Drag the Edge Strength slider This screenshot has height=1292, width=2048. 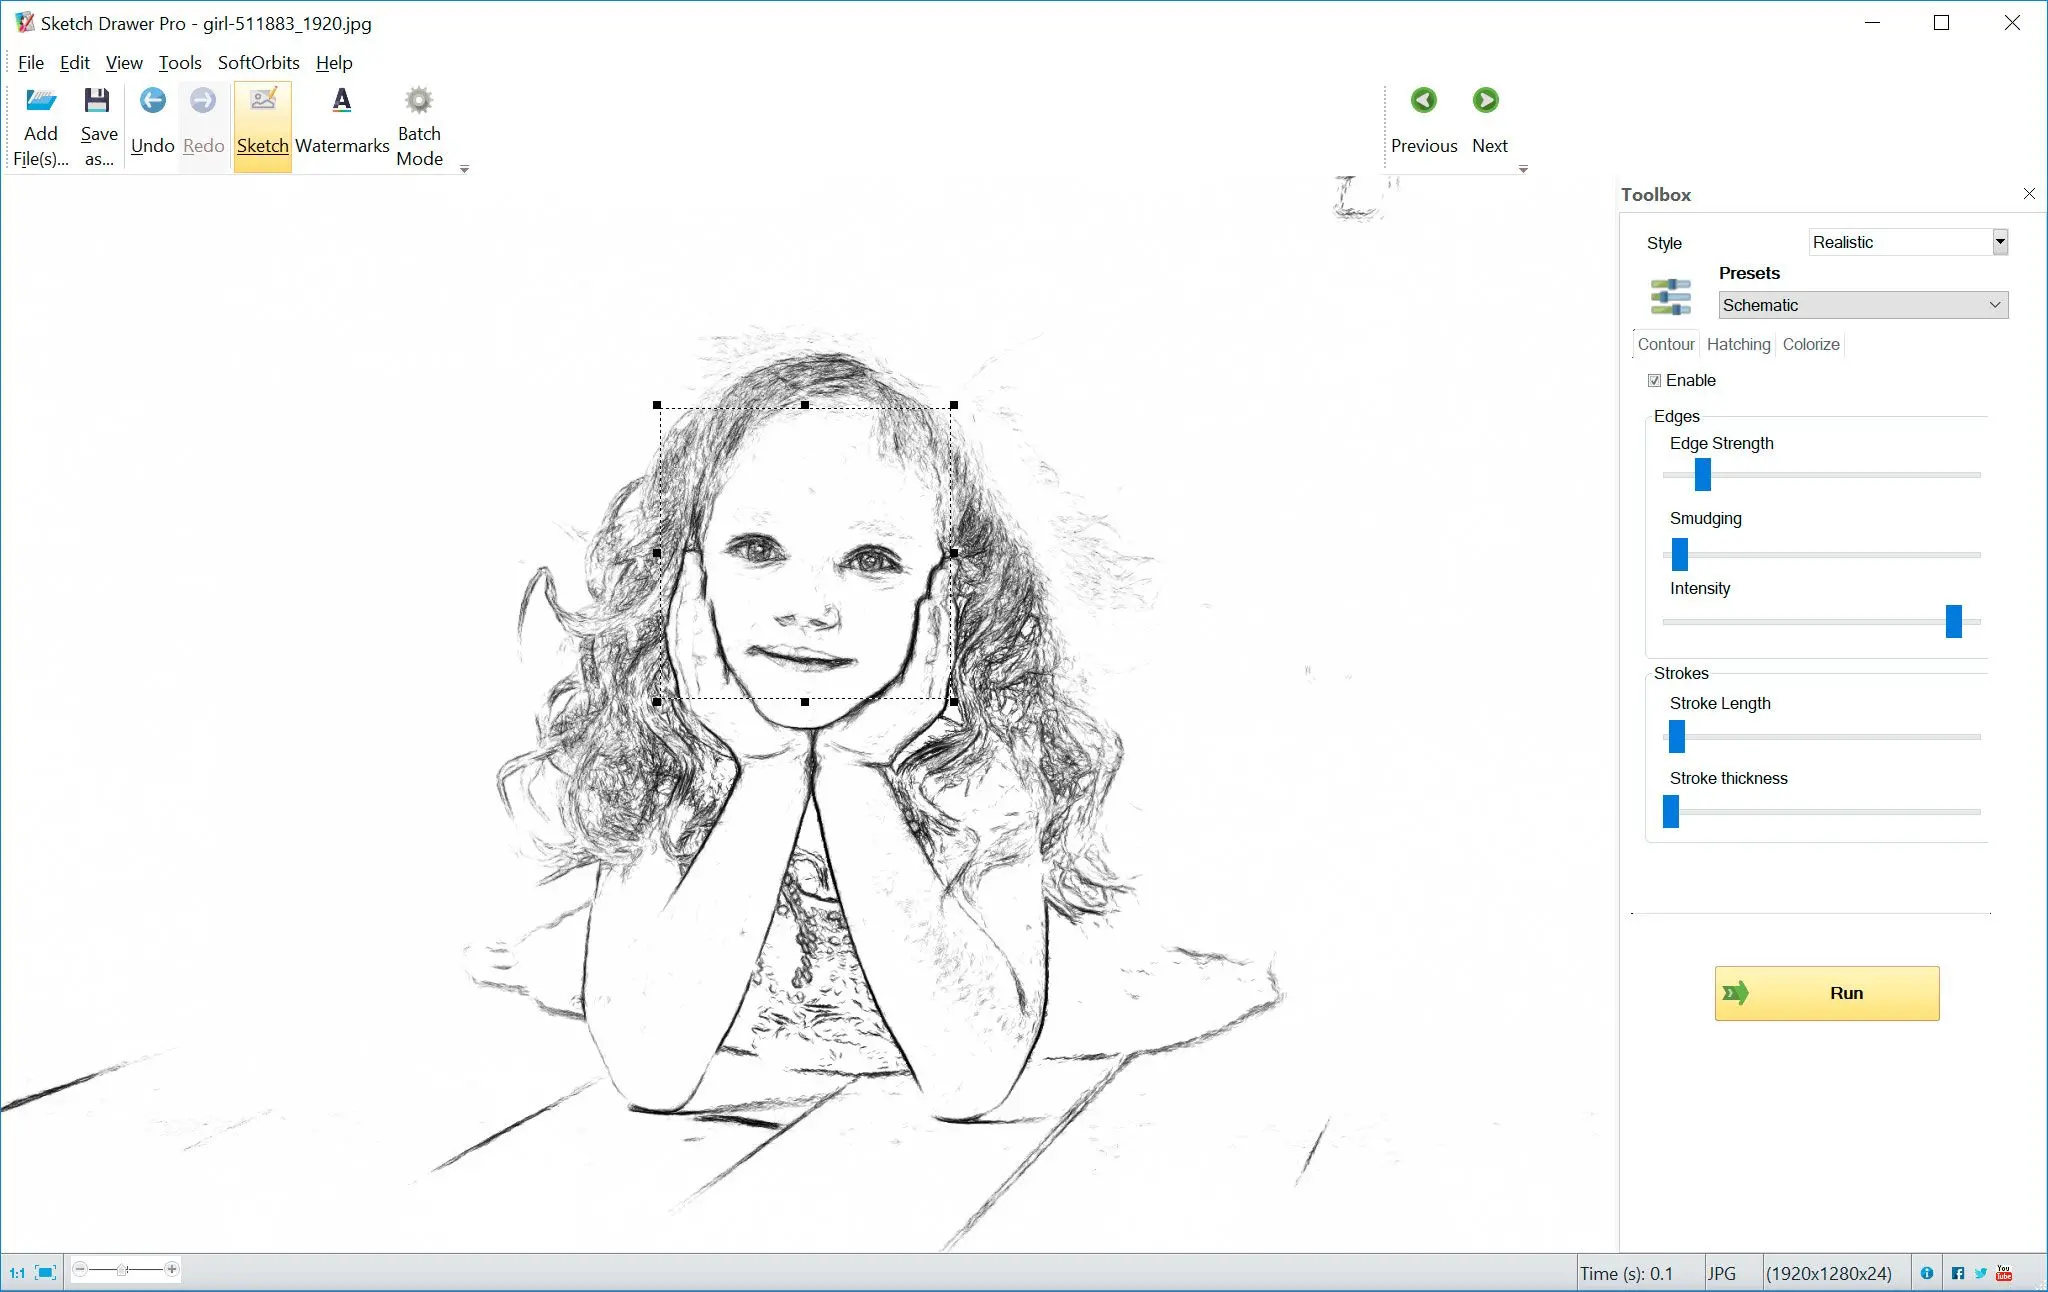(1701, 473)
